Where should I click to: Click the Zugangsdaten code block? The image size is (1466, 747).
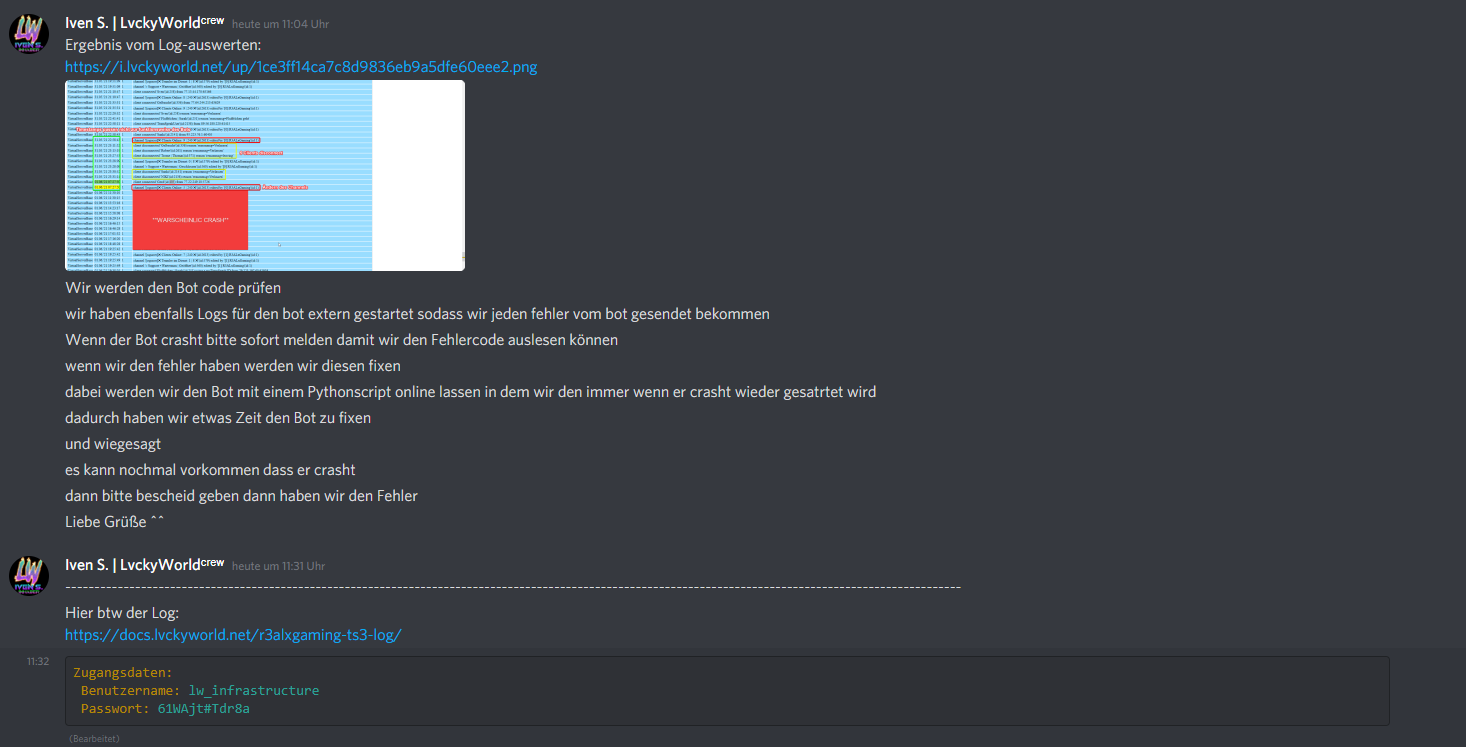(x=727, y=691)
